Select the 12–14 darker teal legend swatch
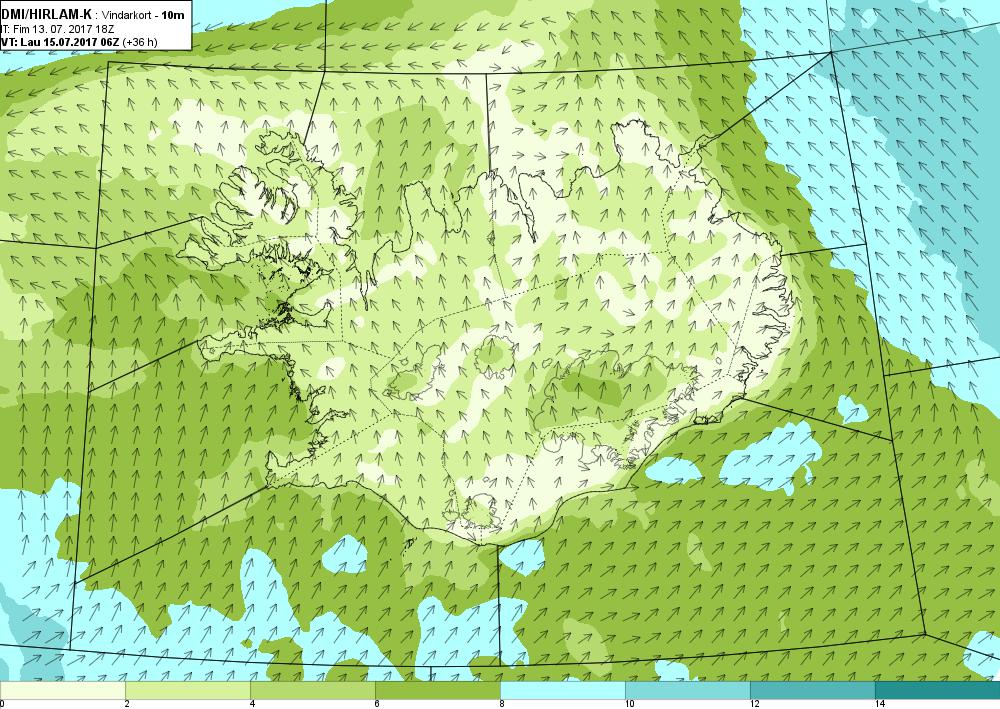The height and width of the screenshot is (709, 1000). pyautogui.click(x=812, y=691)
